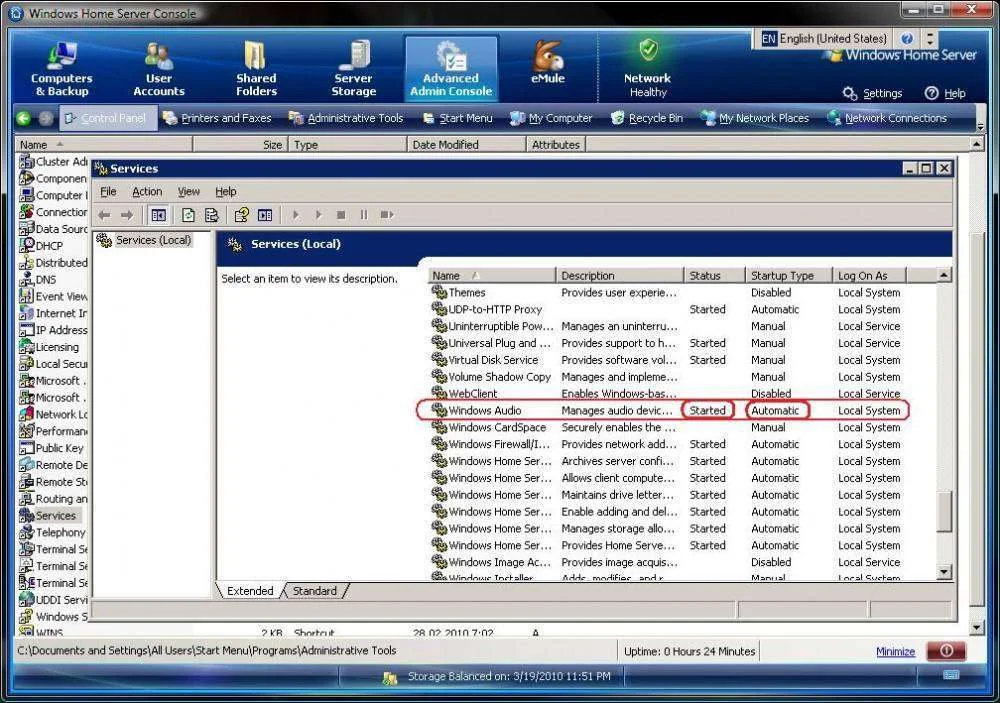Open the Action menu in Services
The width and height of the screenshot is (1000, 703).
147,191
